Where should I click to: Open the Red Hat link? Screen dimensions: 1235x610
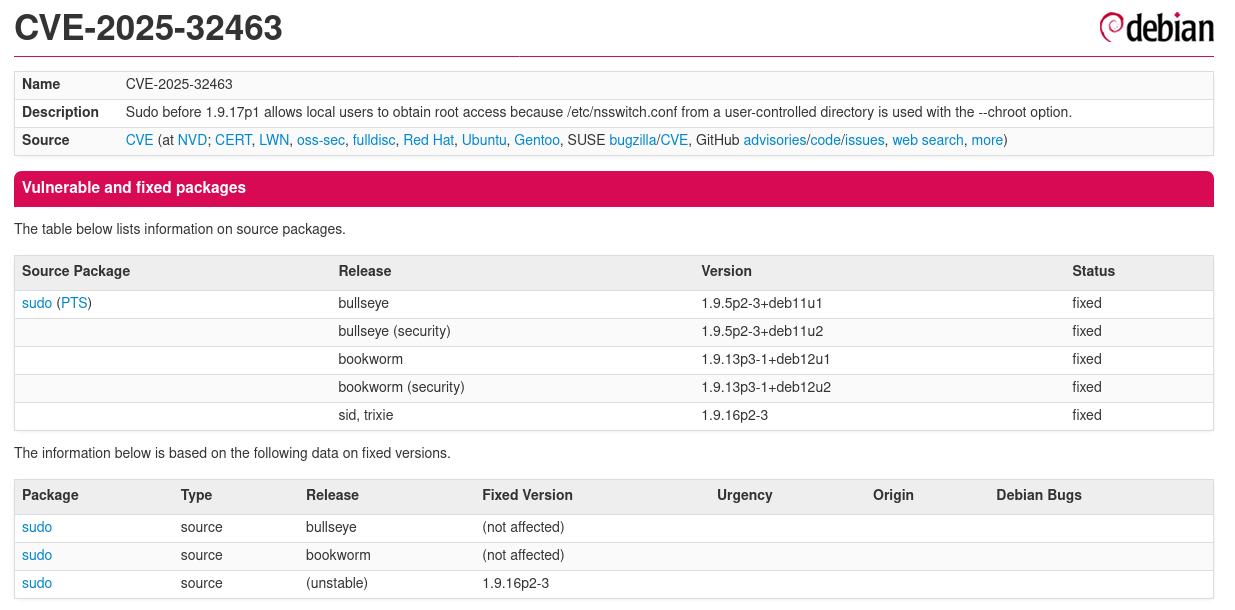428,140
